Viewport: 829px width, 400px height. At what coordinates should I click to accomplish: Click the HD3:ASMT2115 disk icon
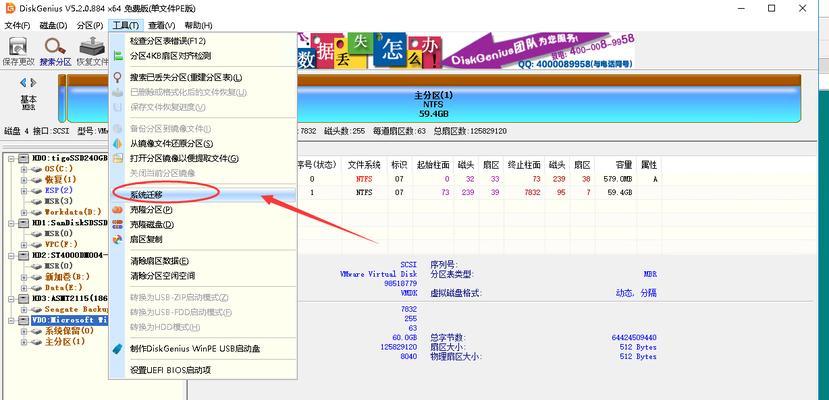(24, 299)
